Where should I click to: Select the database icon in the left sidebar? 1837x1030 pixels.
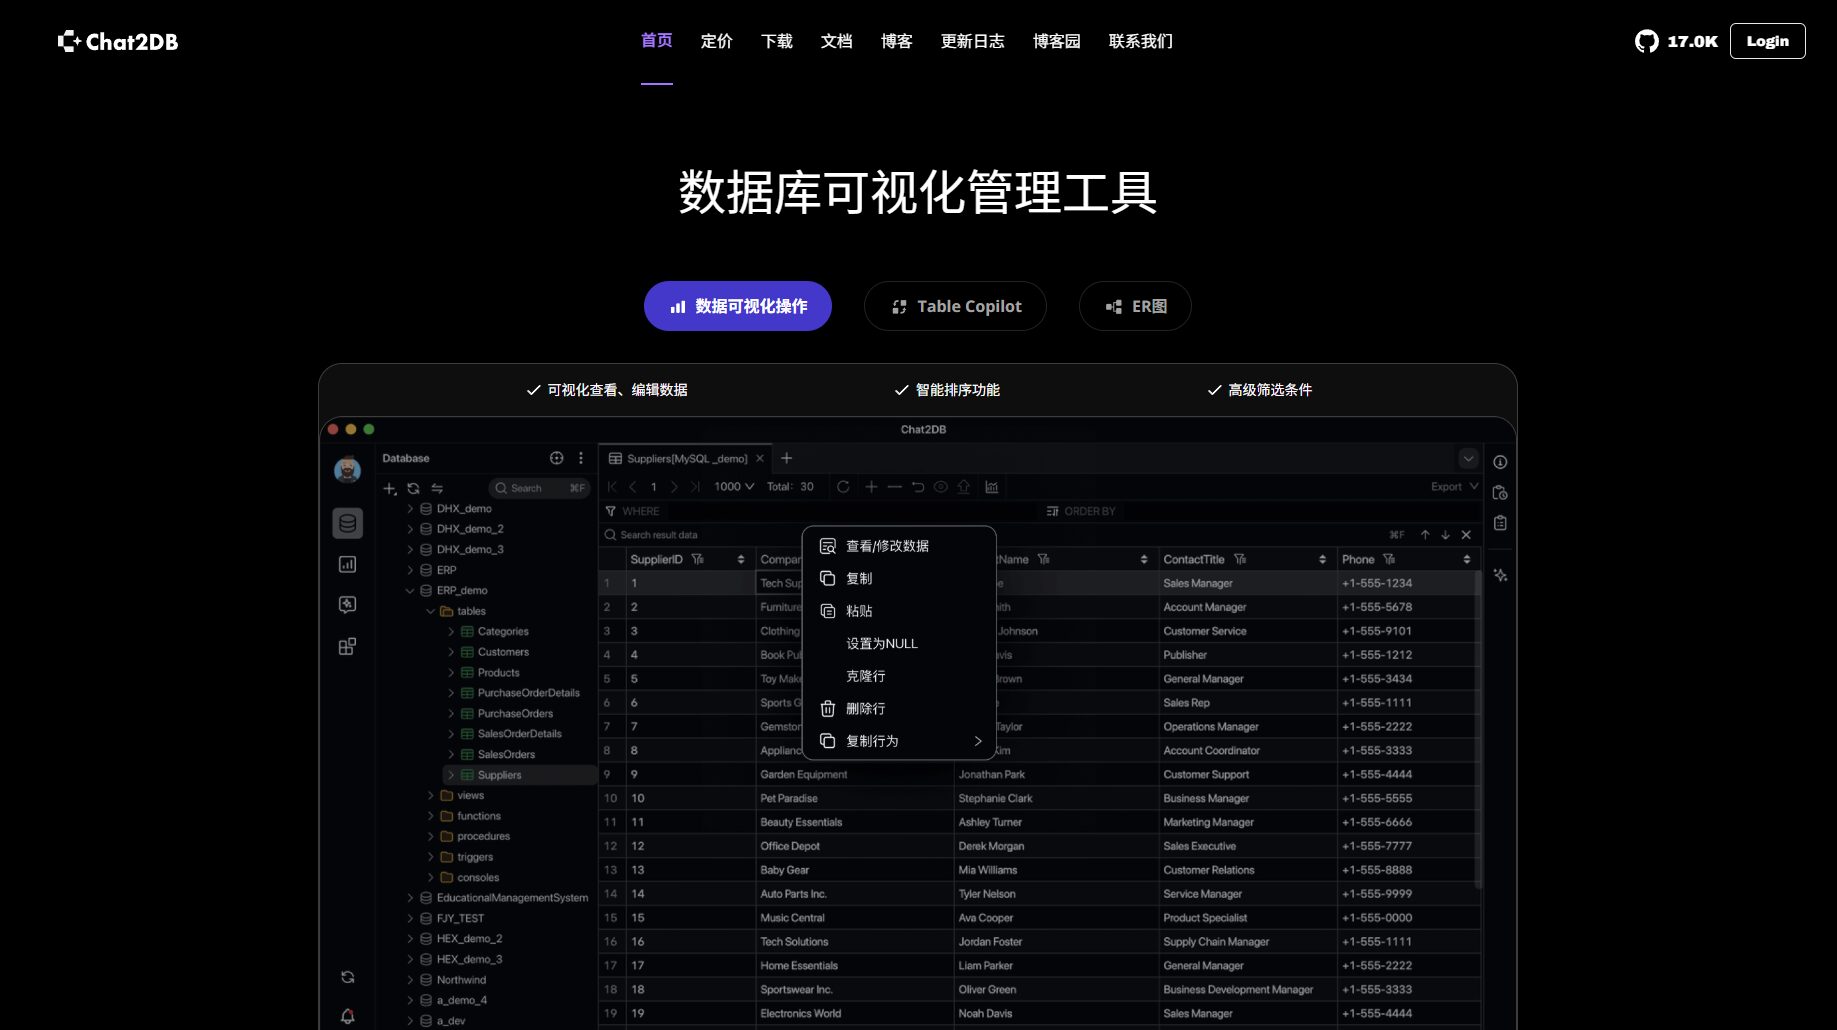point(347,522)
